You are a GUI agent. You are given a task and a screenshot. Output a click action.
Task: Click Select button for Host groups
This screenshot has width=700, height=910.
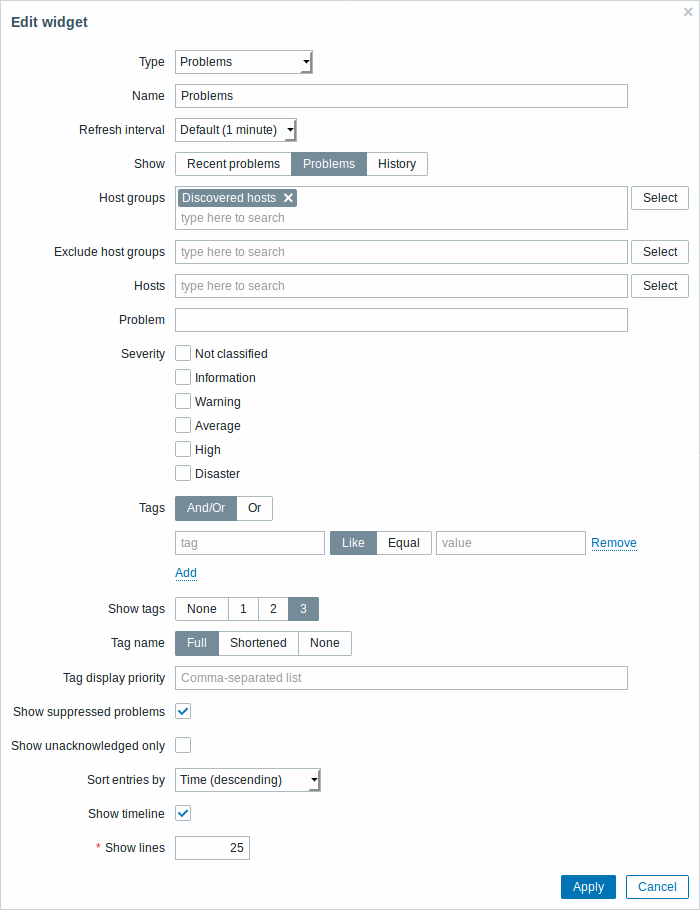click(660, 198)
